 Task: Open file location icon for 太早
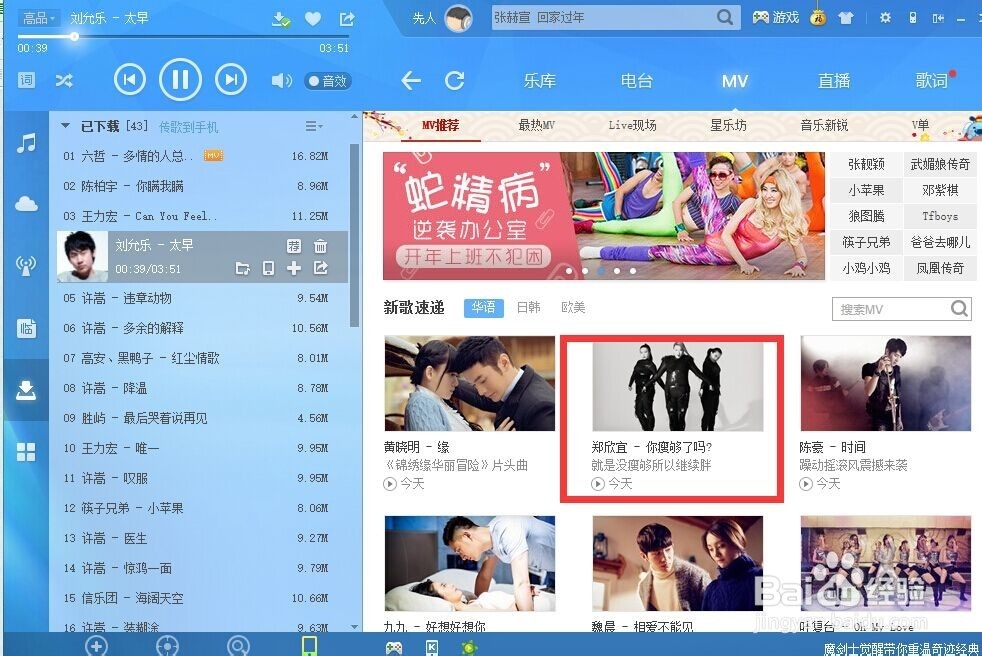coord(242,269)
